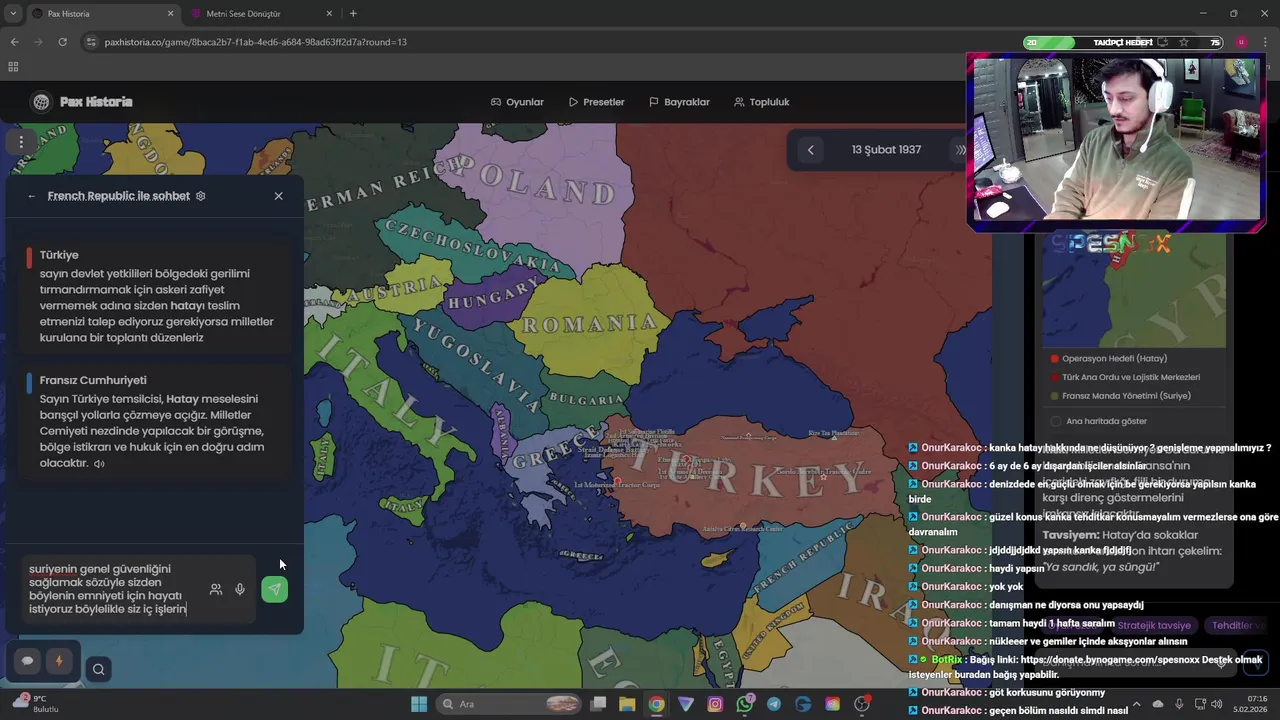This screenshot has height=720, width=1280.
Task: Switch to Metni Sese Dönüştür tab
Action: point(262,14)
